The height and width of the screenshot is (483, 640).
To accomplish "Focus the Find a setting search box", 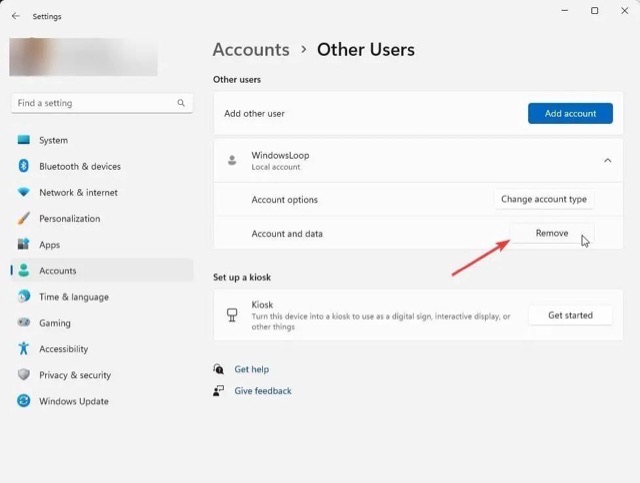I will pyautogui.click(x=95, y=103).
